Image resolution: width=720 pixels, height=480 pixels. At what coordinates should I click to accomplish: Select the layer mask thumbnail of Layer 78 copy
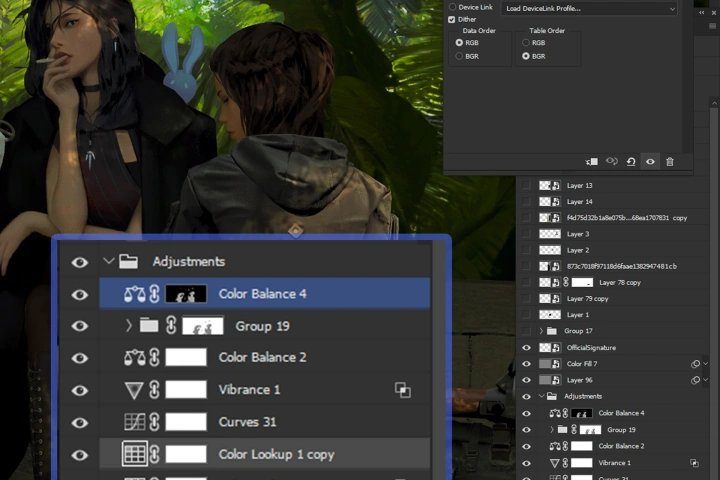pyautogui.click(x=582, y=282)
